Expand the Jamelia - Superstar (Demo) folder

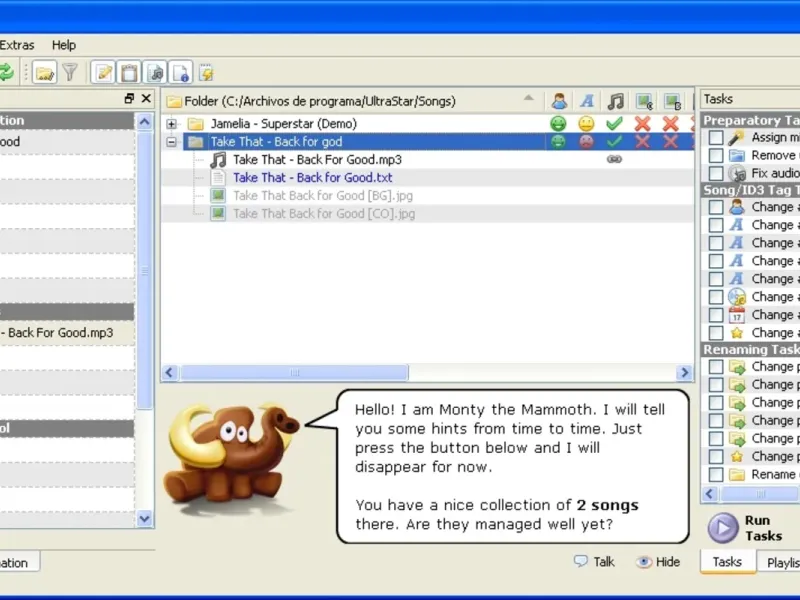coord(171,123)
